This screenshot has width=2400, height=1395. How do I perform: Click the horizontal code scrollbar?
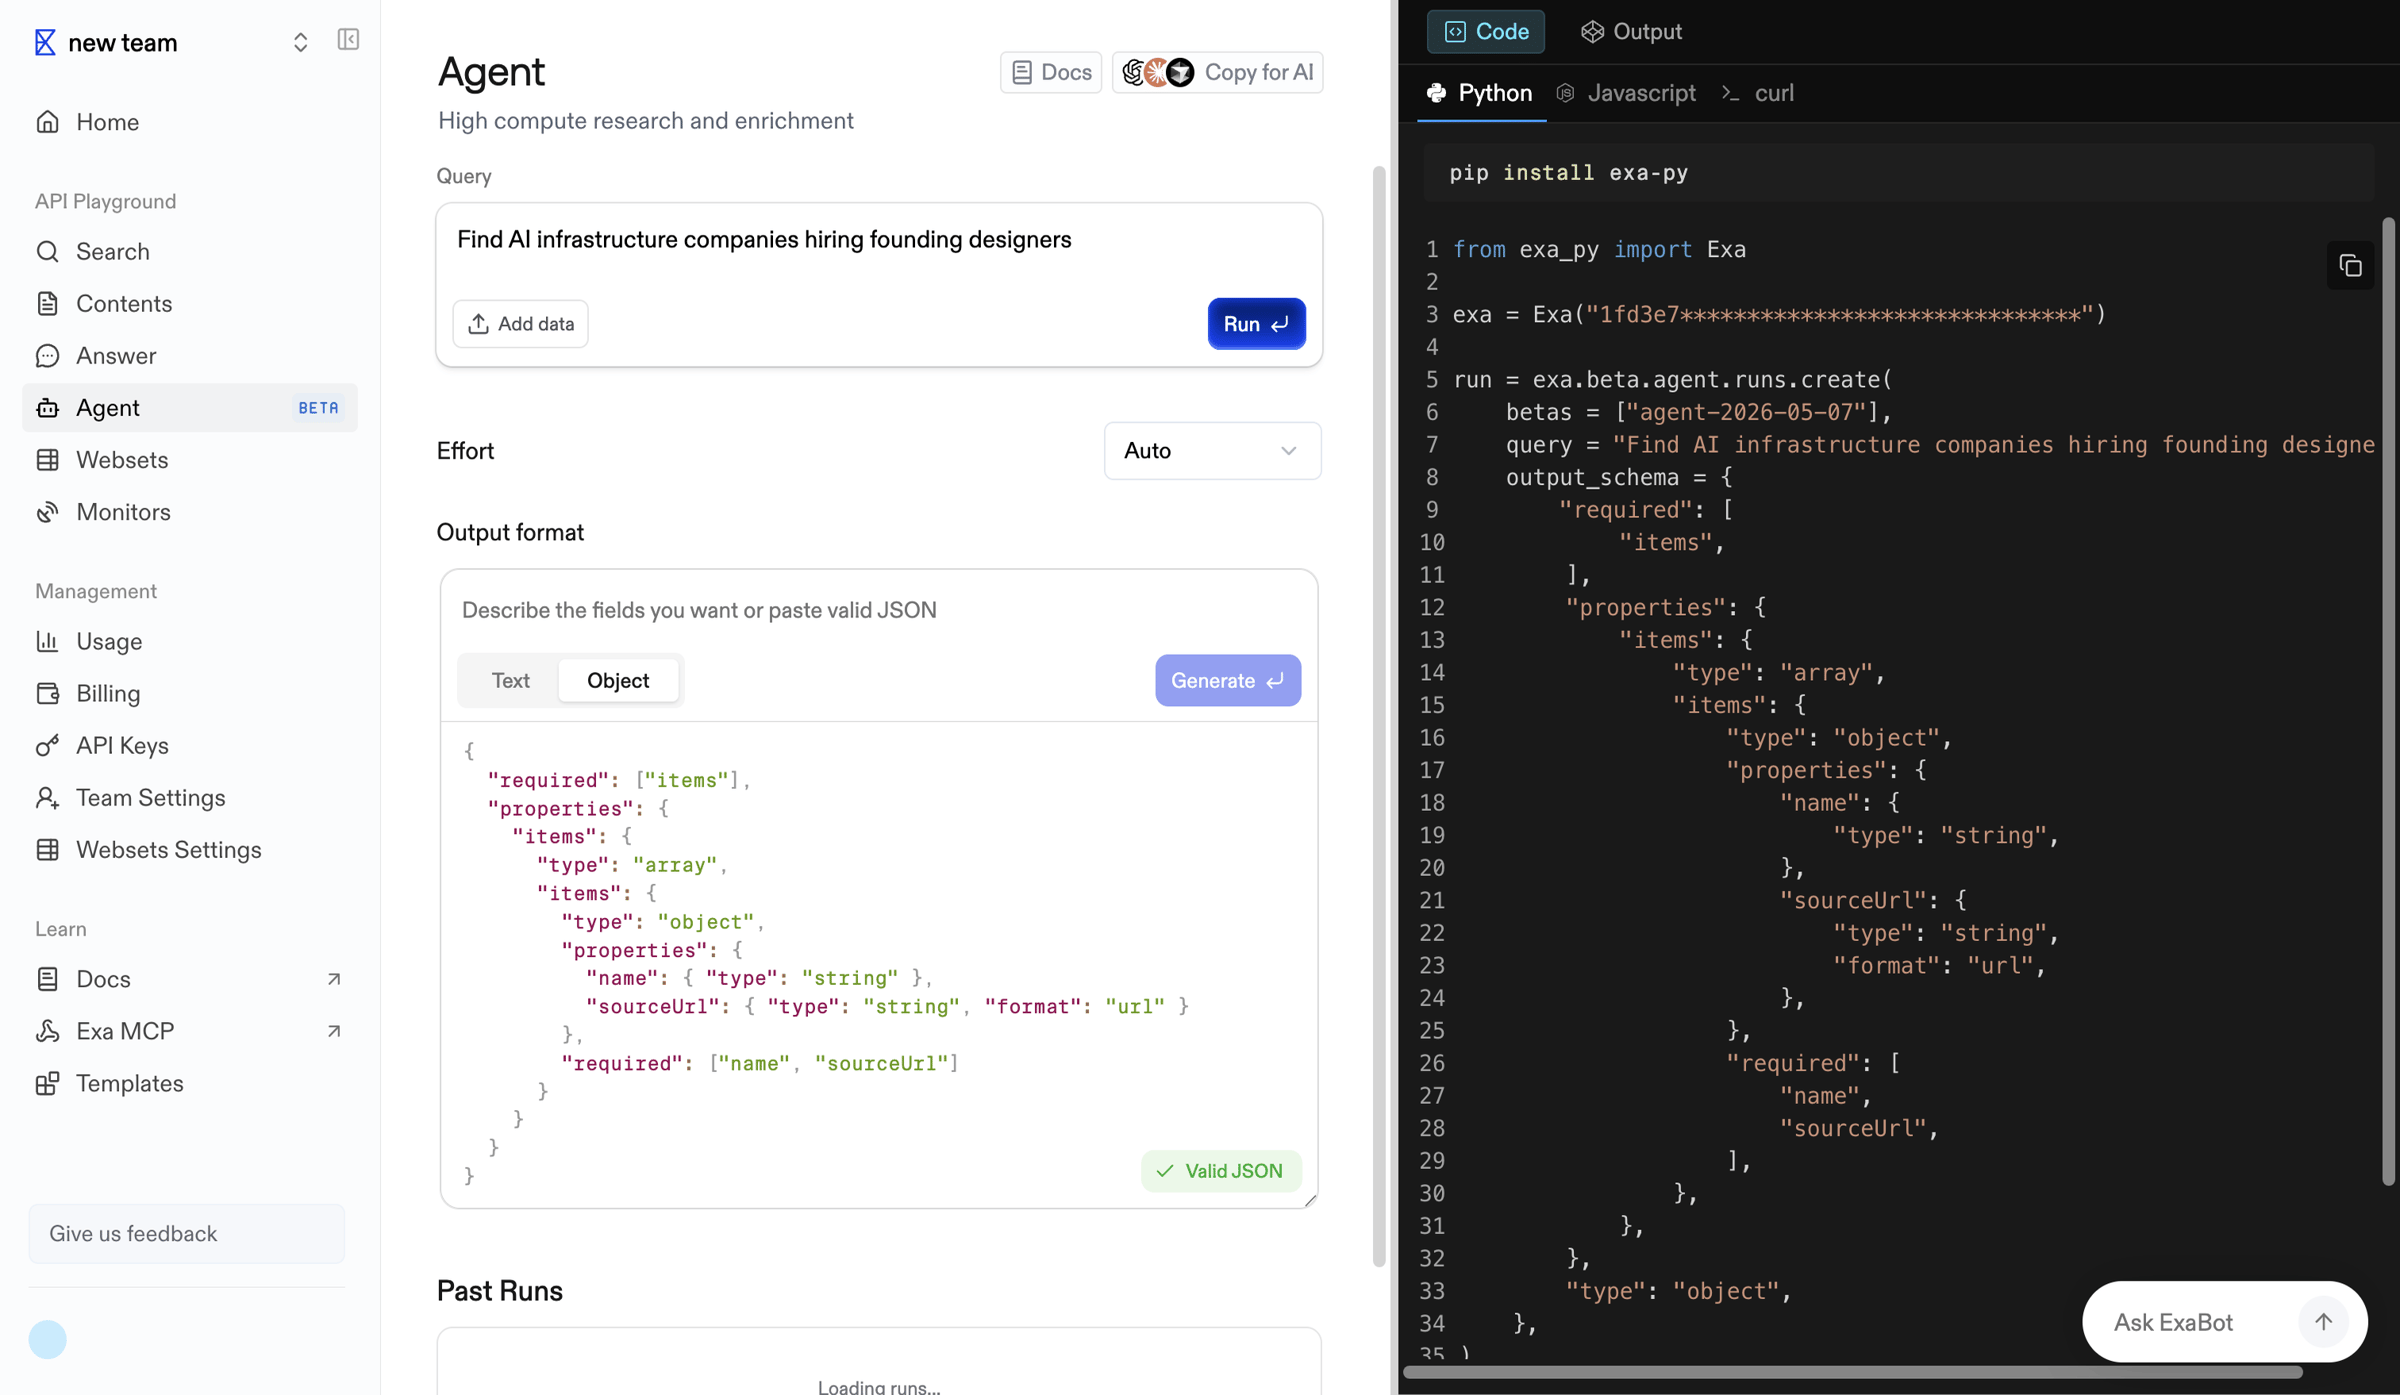[x=1852, y=1372]
